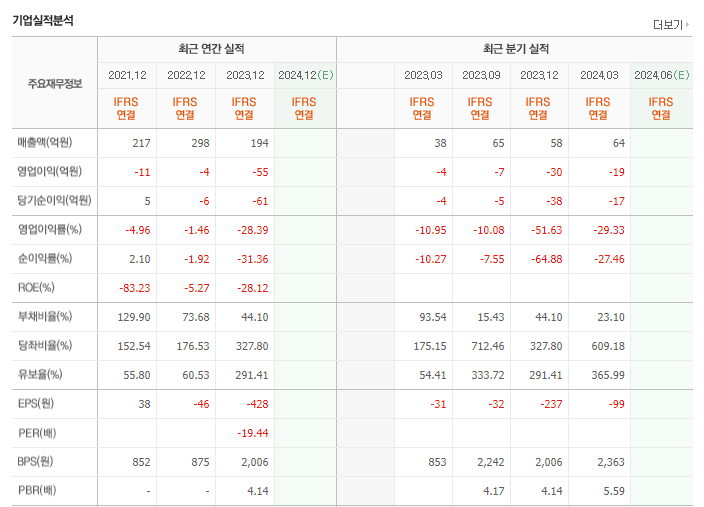Viewport: 704px width, 507px height.
Task: Click the 영업이익률(%) row label
Action: [50, 229]
